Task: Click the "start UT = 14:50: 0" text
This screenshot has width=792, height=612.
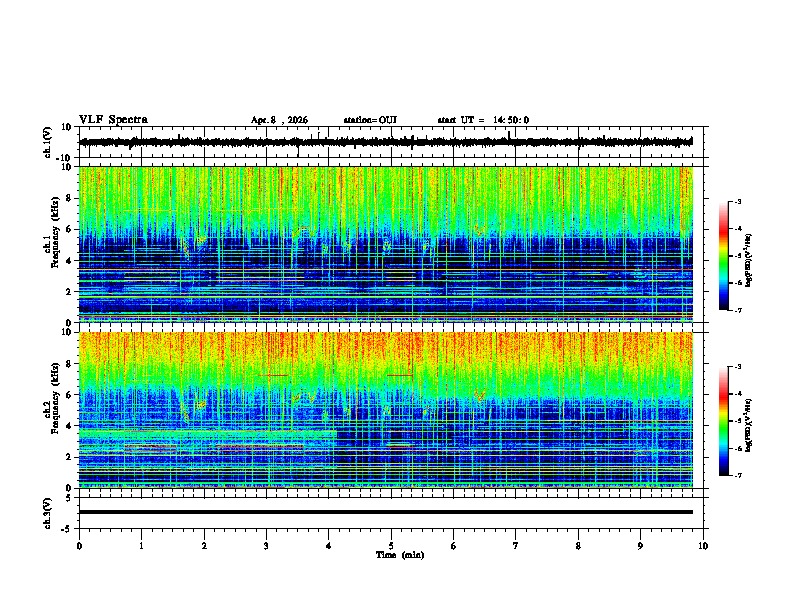Action: (x=483, y=120)
